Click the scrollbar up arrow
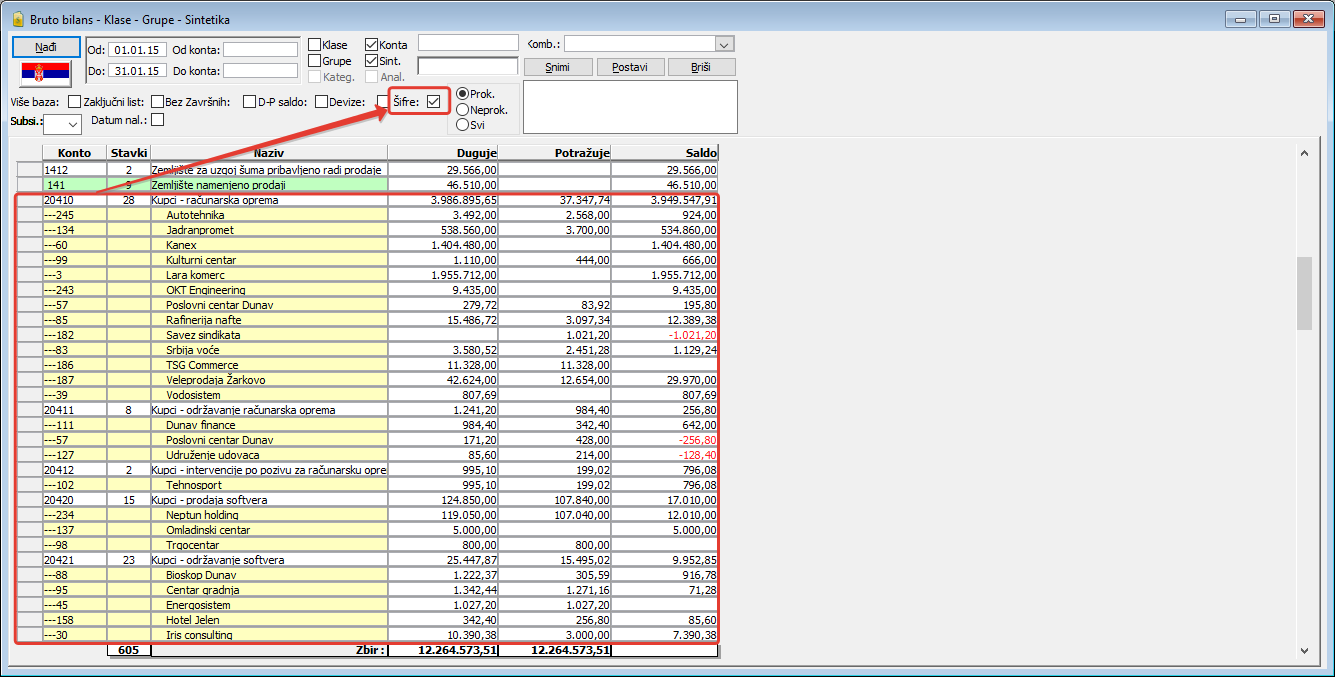This screenshot has height=677, width=1335. tap(1303, 153)
